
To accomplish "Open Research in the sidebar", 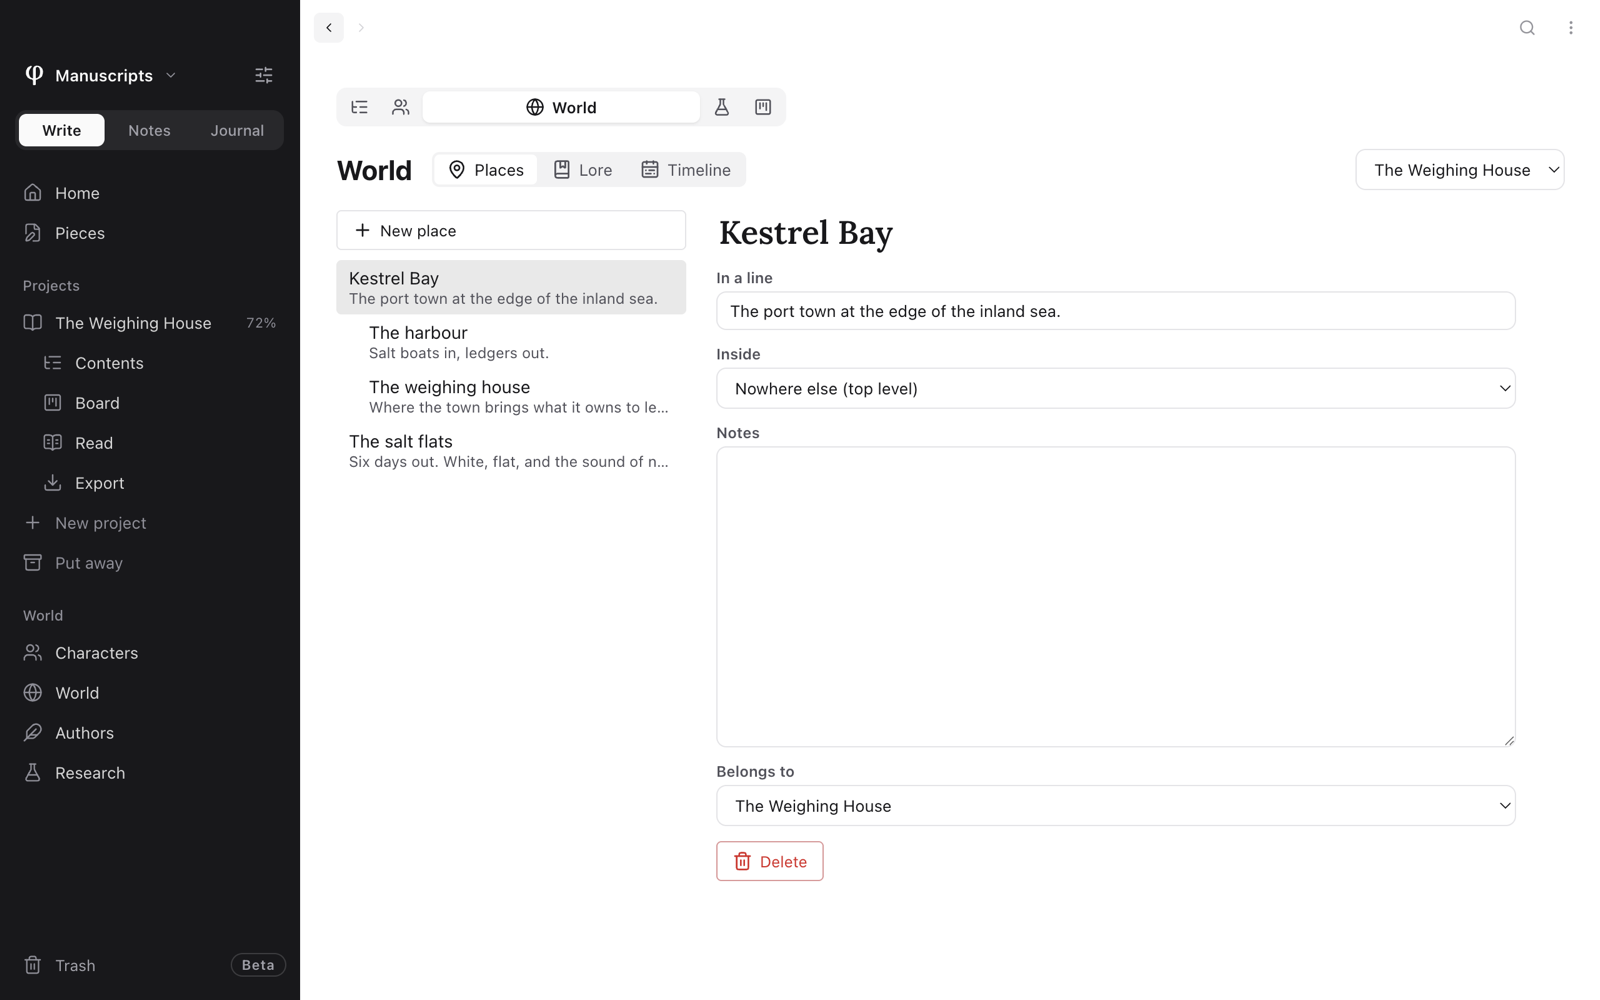I will tap(150, 773).
